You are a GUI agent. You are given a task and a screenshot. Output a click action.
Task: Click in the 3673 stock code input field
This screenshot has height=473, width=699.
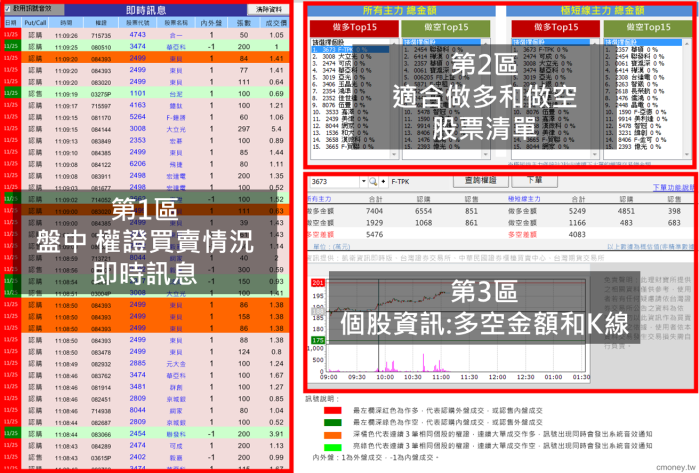point(334,181)
